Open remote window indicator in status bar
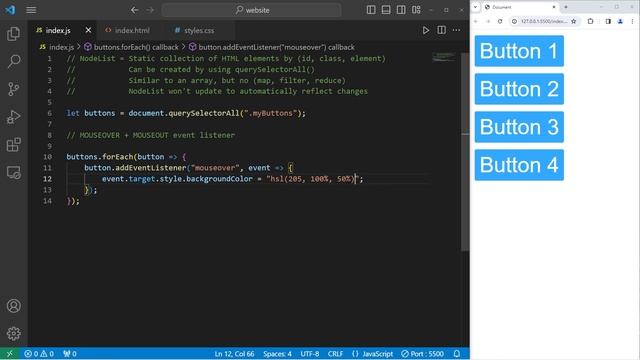 point(9,353)
